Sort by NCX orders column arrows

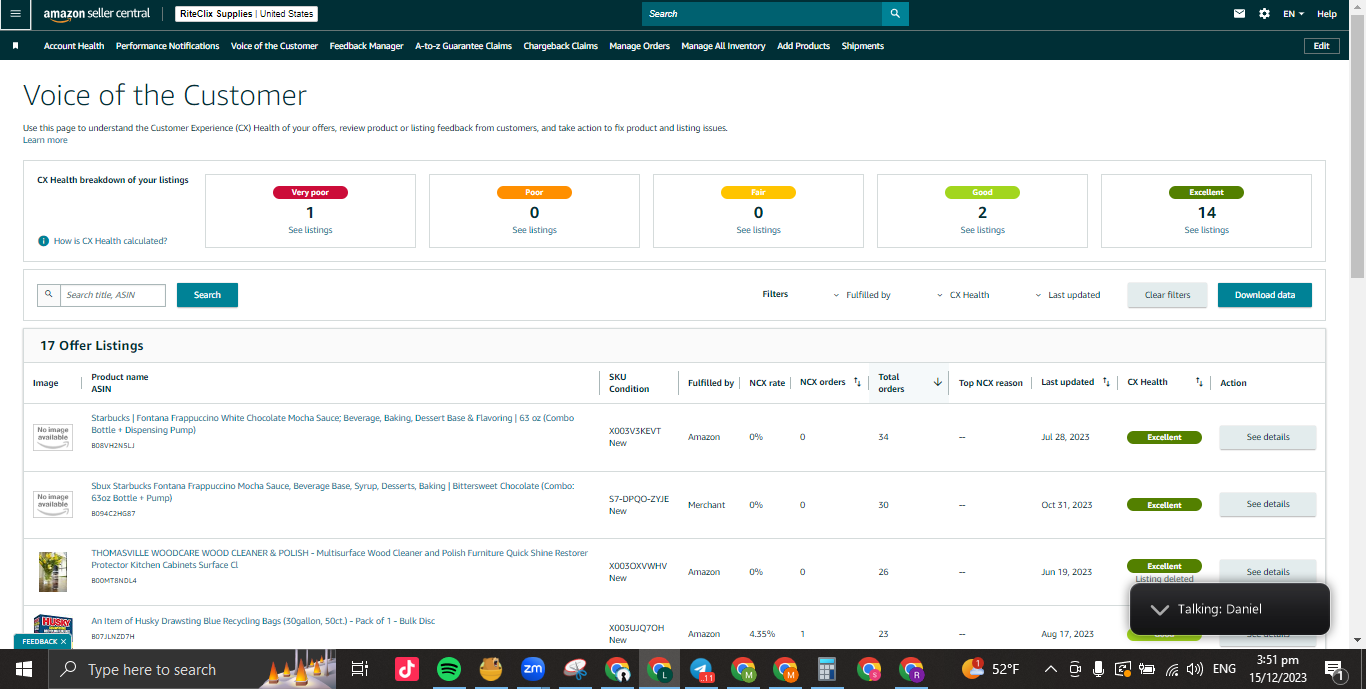pos(857,382)
